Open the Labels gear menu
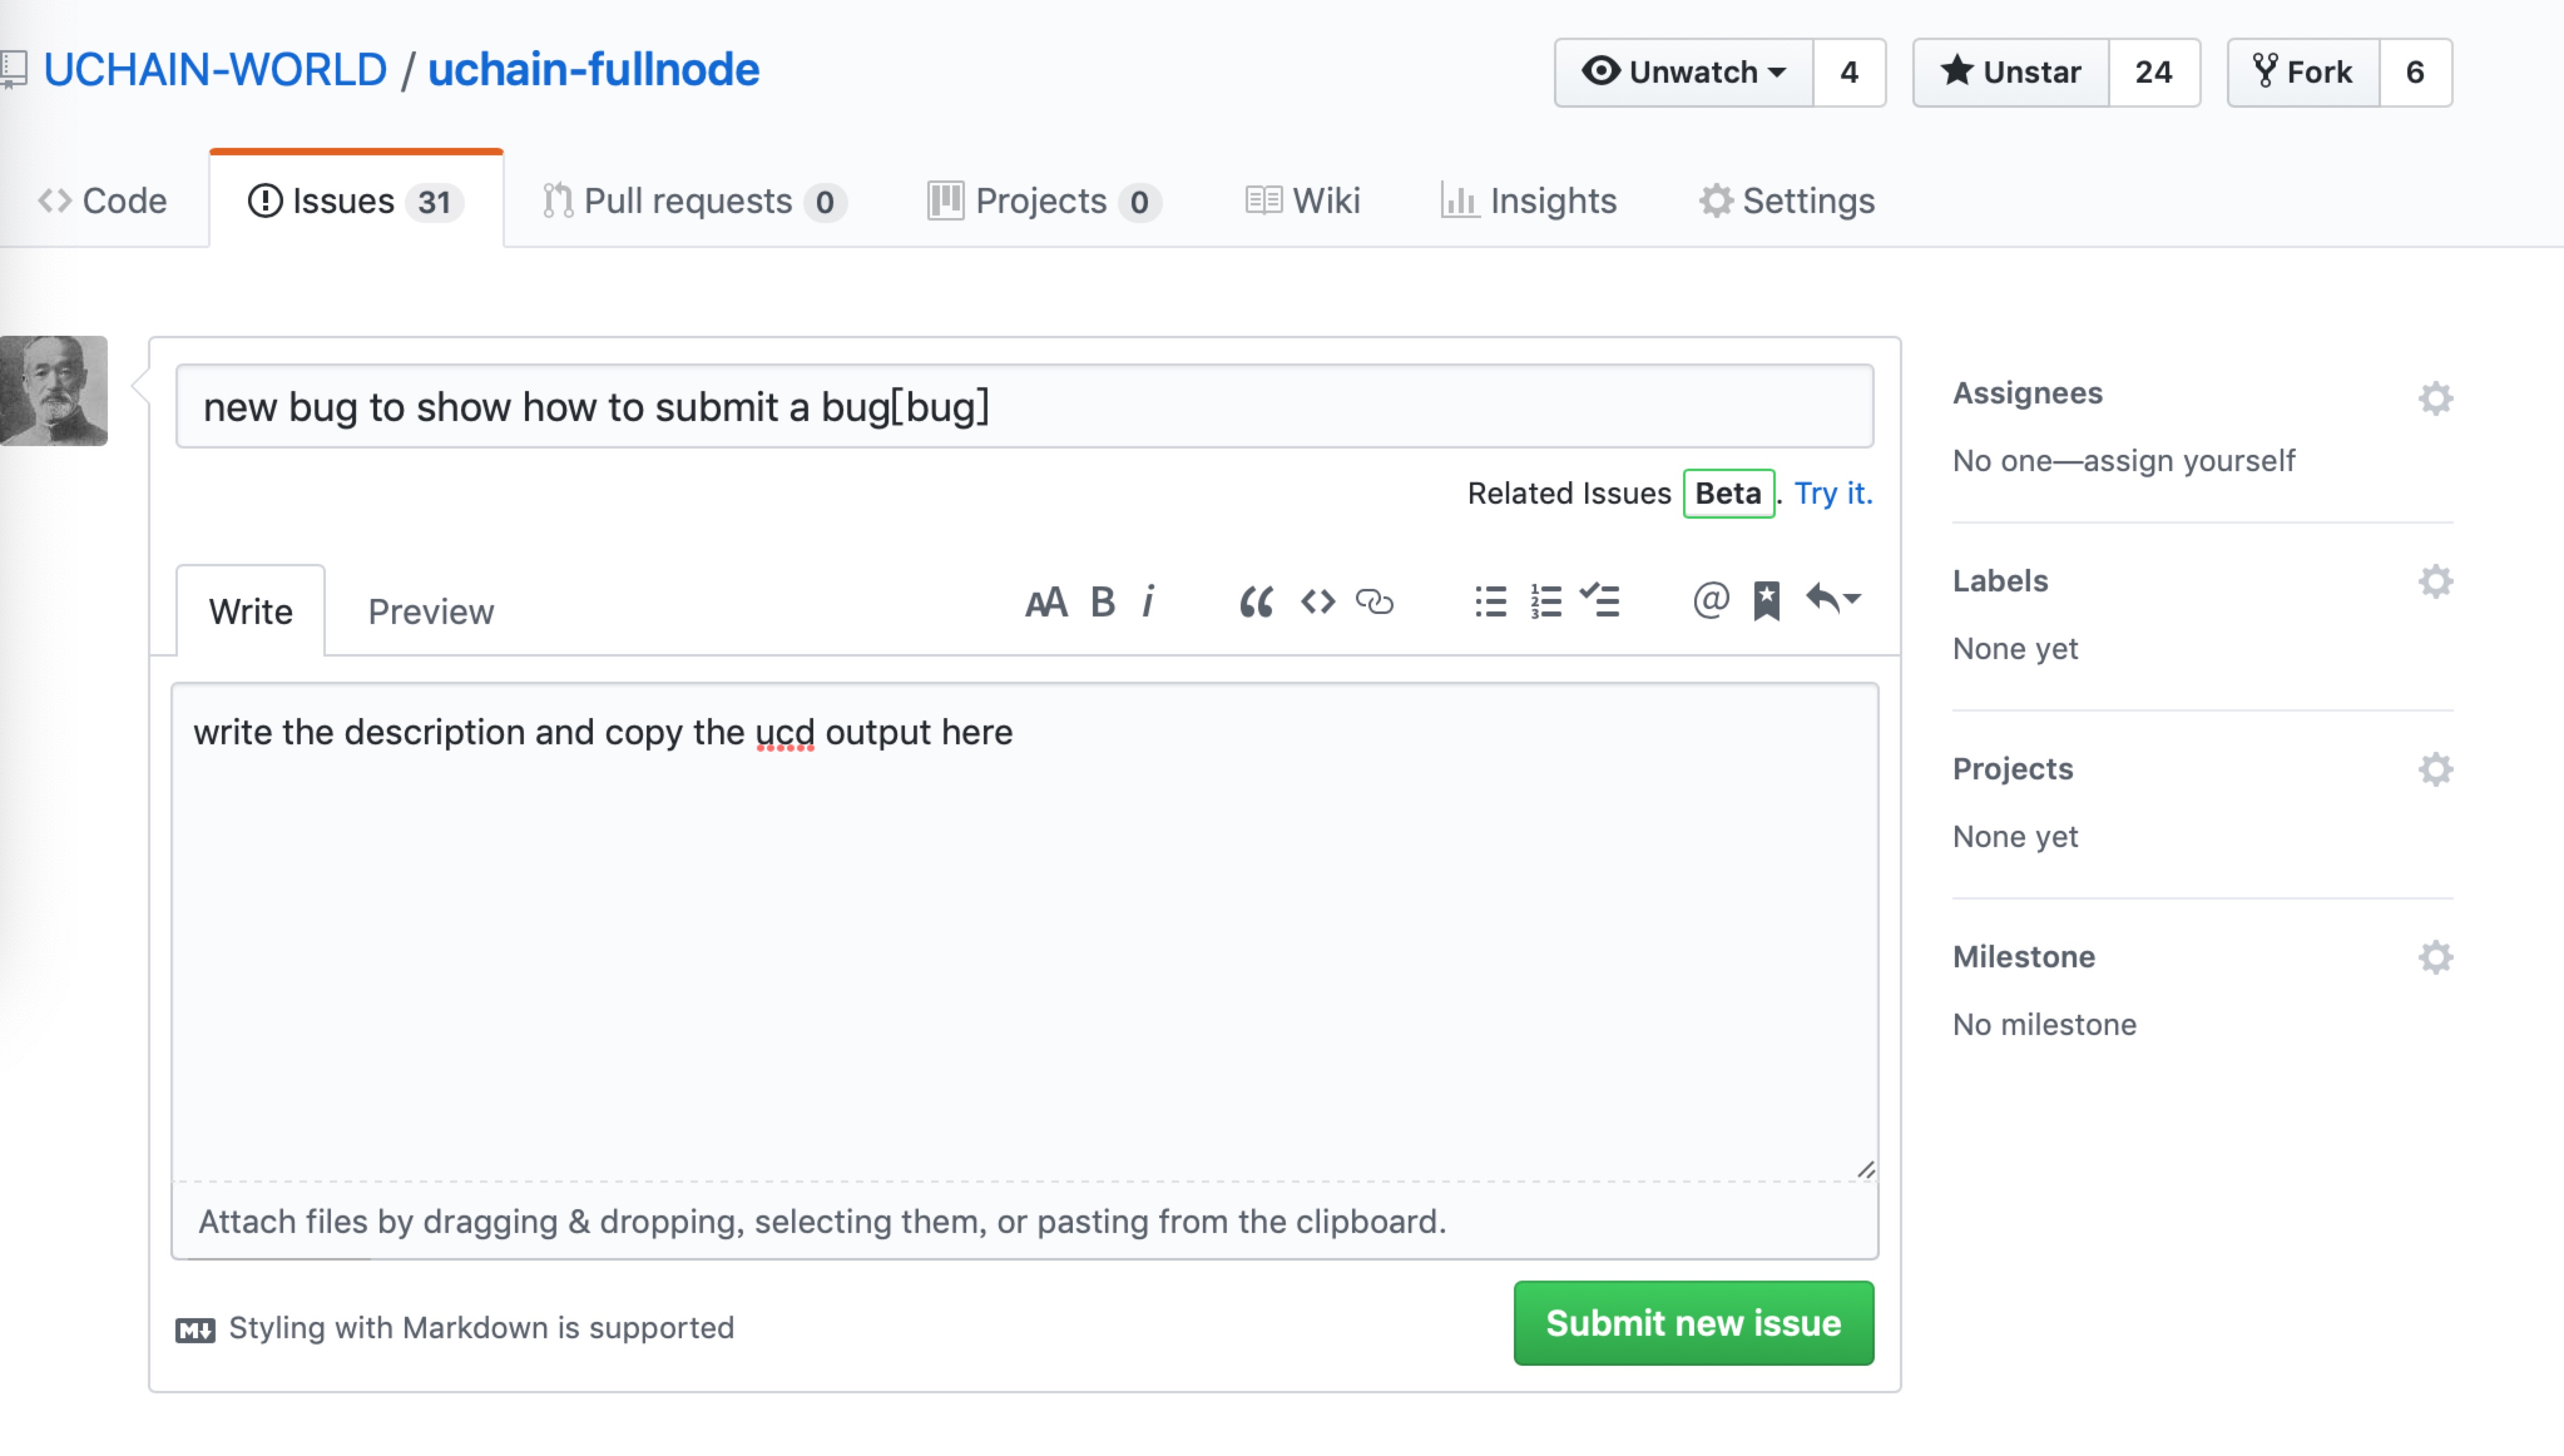This screenshot has width=2564, height=1456. (x=2435, y=582)
